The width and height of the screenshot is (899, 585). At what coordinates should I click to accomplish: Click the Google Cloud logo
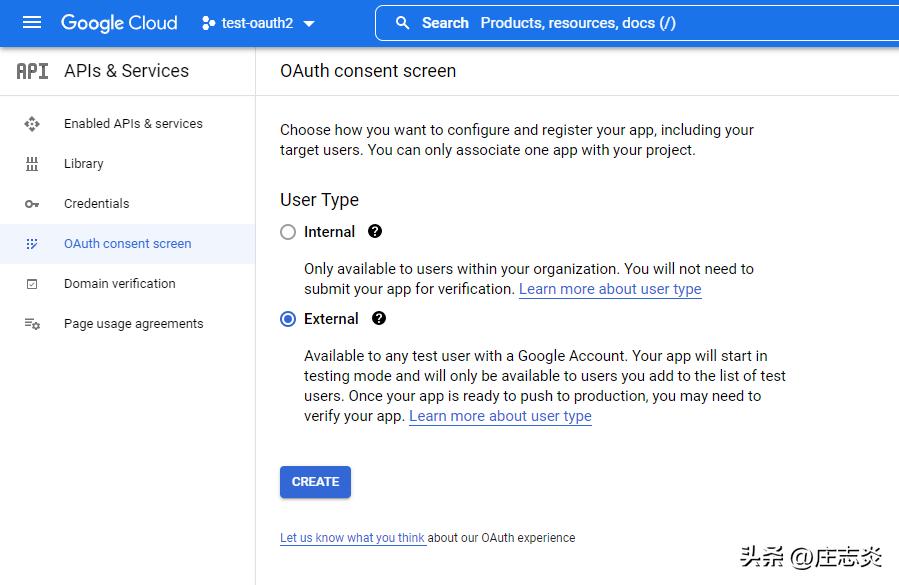tap(119, 23)
